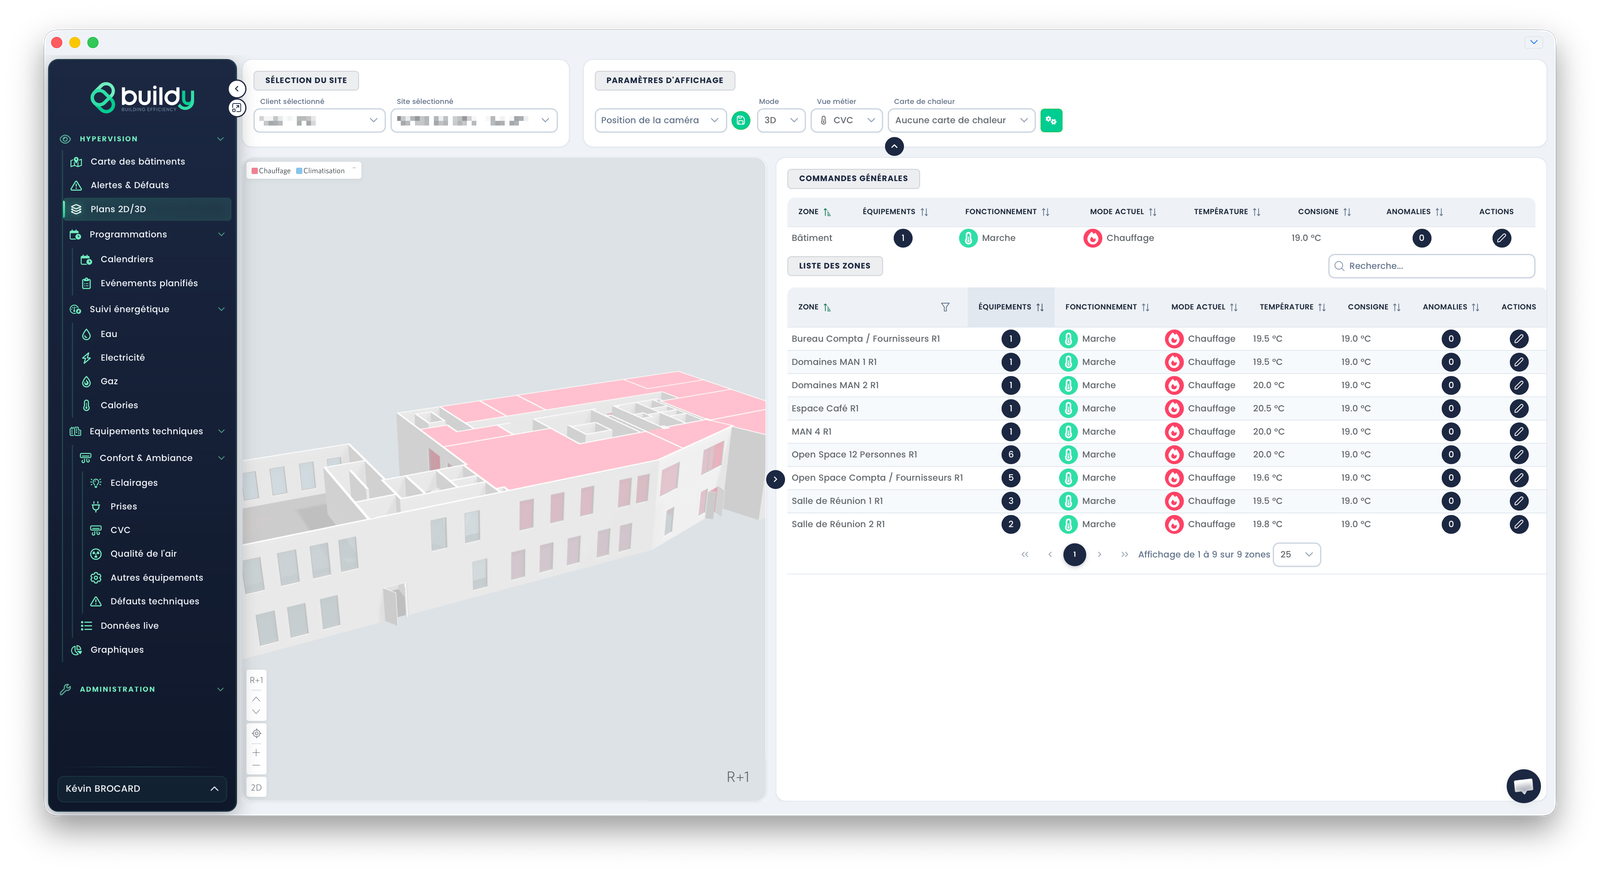The width and height of the screenshot is (1600, 874).
Task: Expand the Administration section
Action: [220, 689]
